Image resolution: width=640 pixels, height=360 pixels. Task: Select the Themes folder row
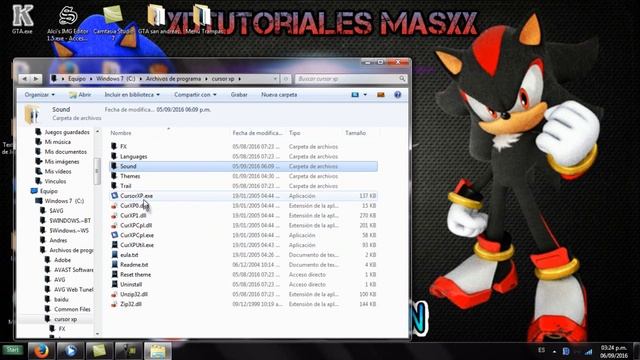click(243, 176)
